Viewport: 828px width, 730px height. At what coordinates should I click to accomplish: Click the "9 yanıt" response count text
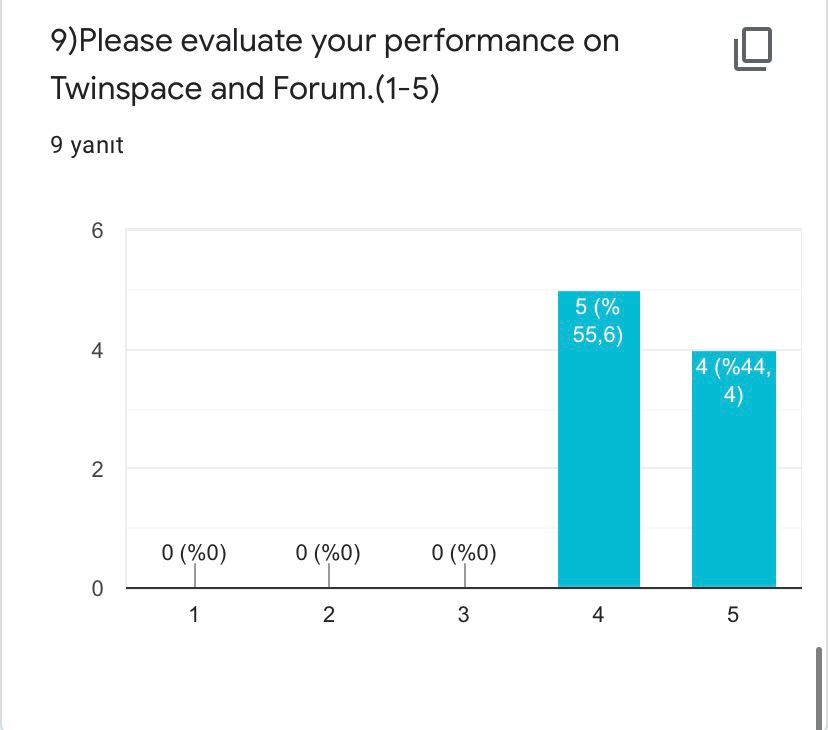84,145
